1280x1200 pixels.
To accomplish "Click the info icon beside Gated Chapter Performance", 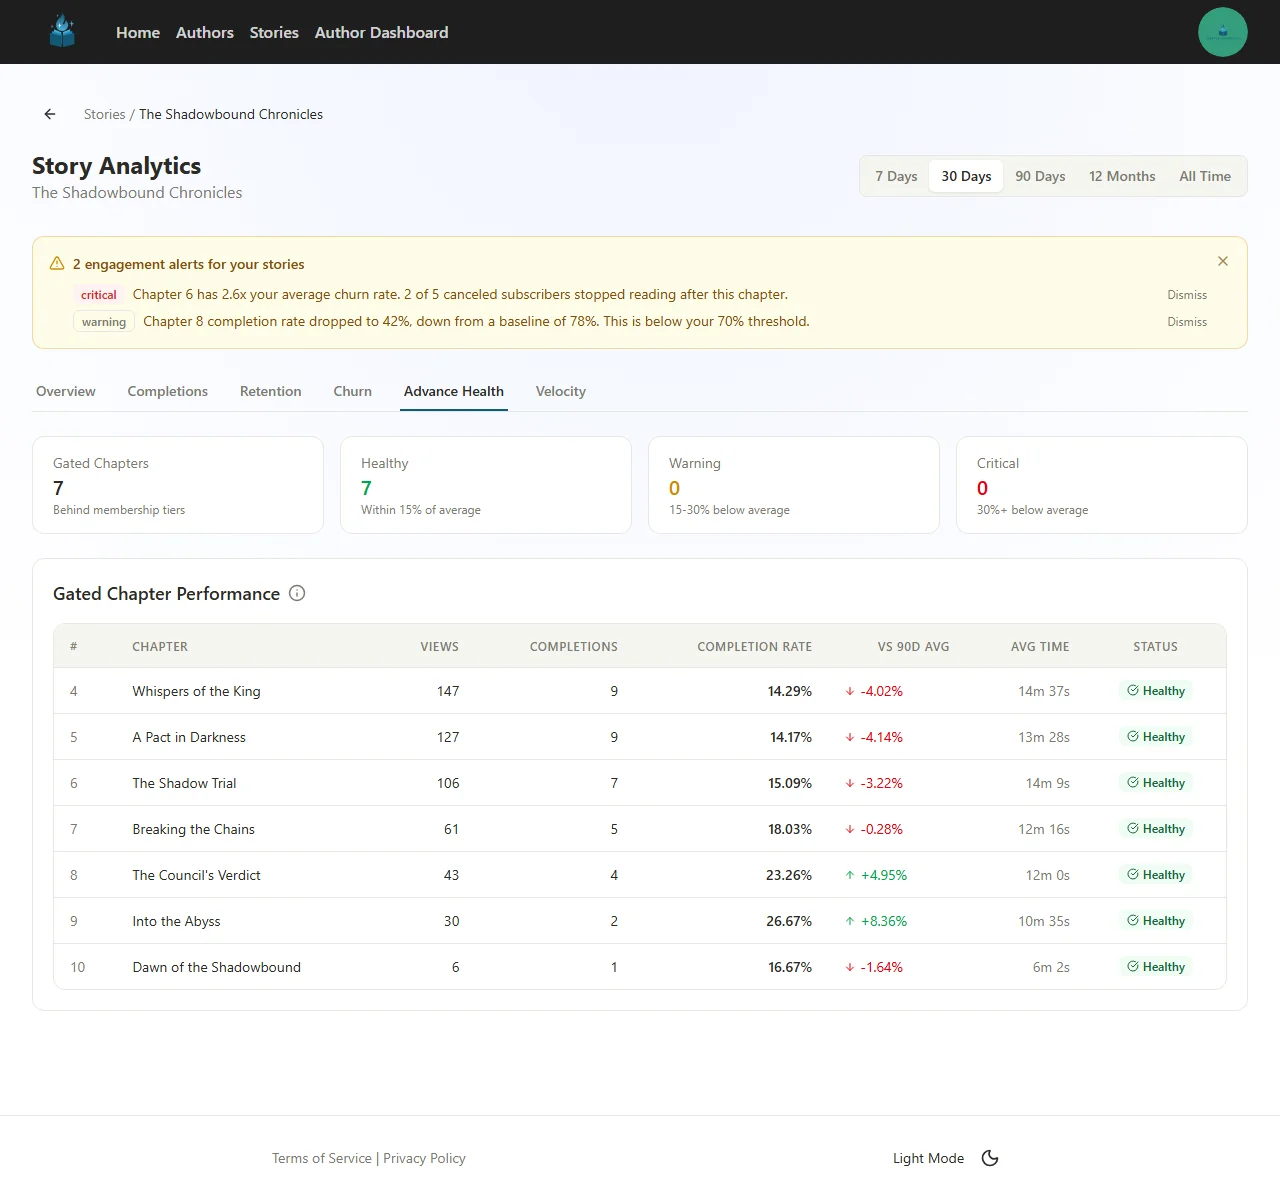I will [x=296, y=593].
